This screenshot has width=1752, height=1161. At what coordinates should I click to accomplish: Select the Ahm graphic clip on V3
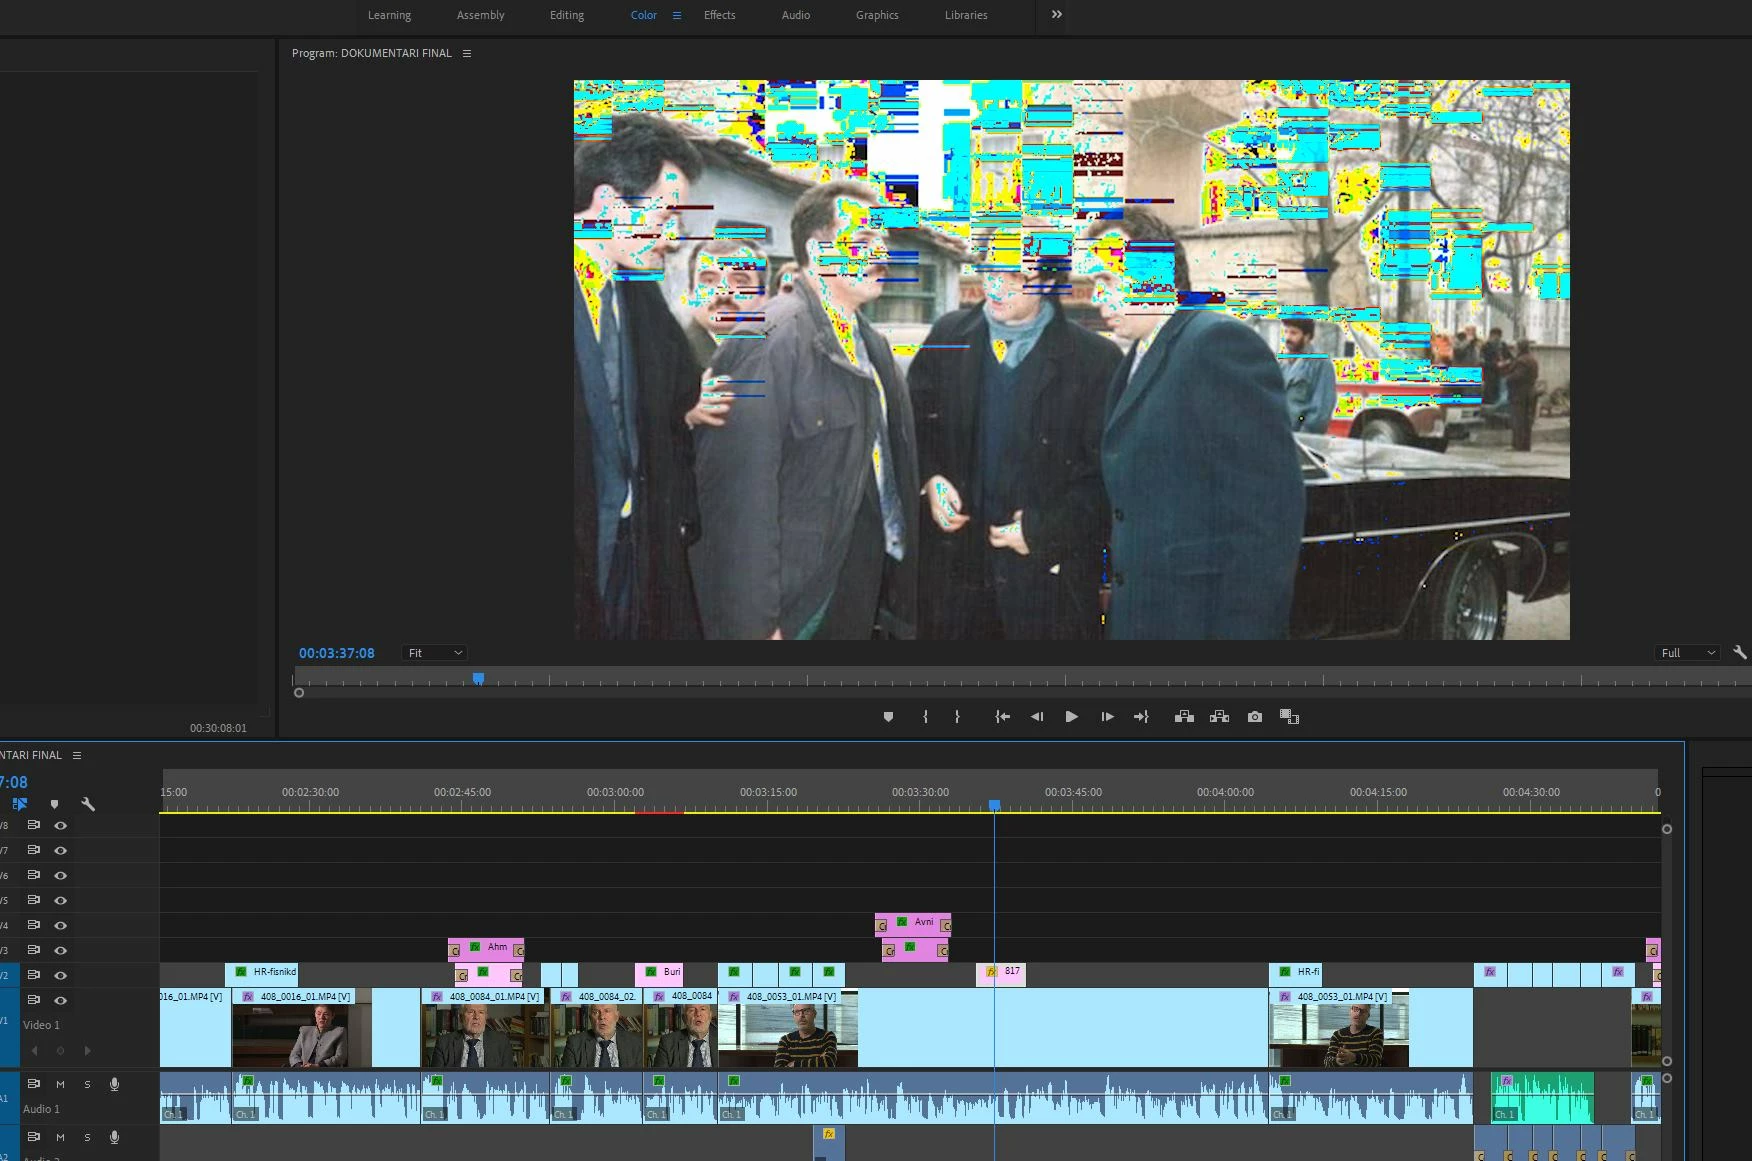click(x=486, y=948)
